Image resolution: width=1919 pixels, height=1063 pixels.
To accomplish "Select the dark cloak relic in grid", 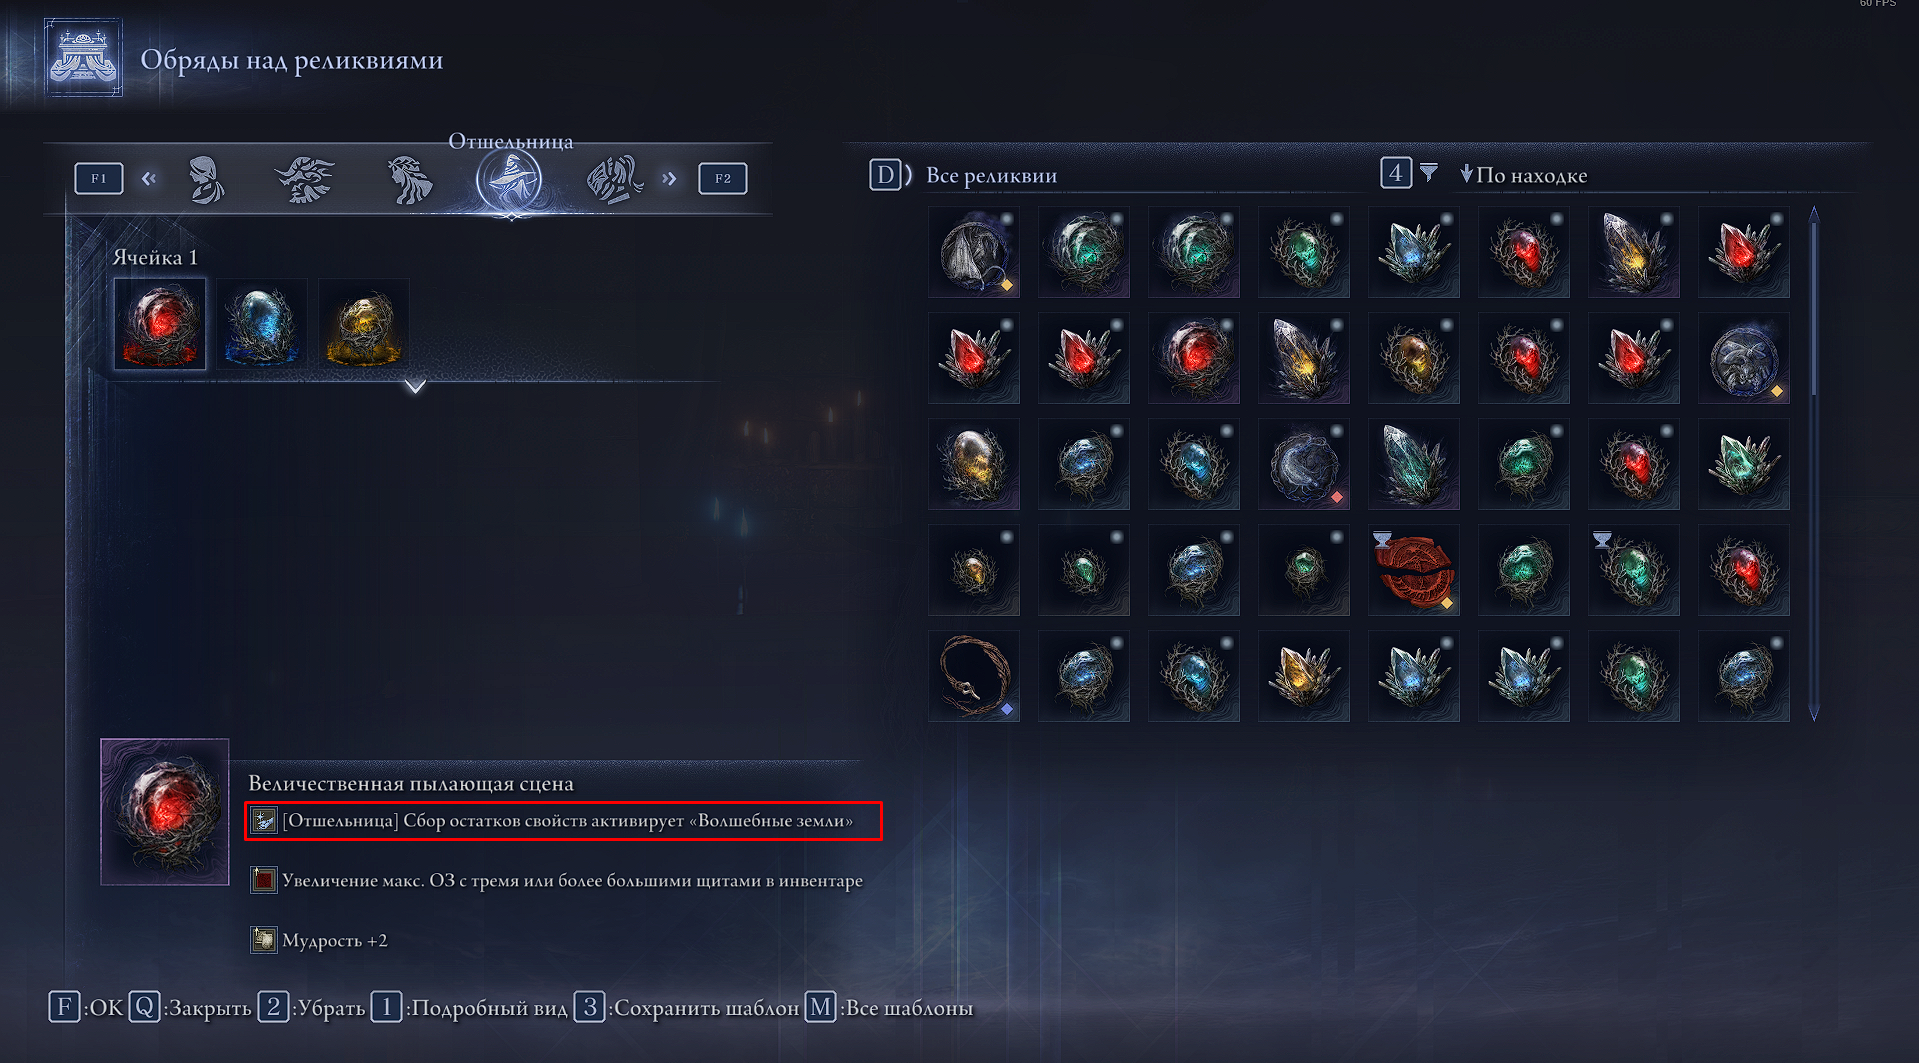I will pos(974,252).
